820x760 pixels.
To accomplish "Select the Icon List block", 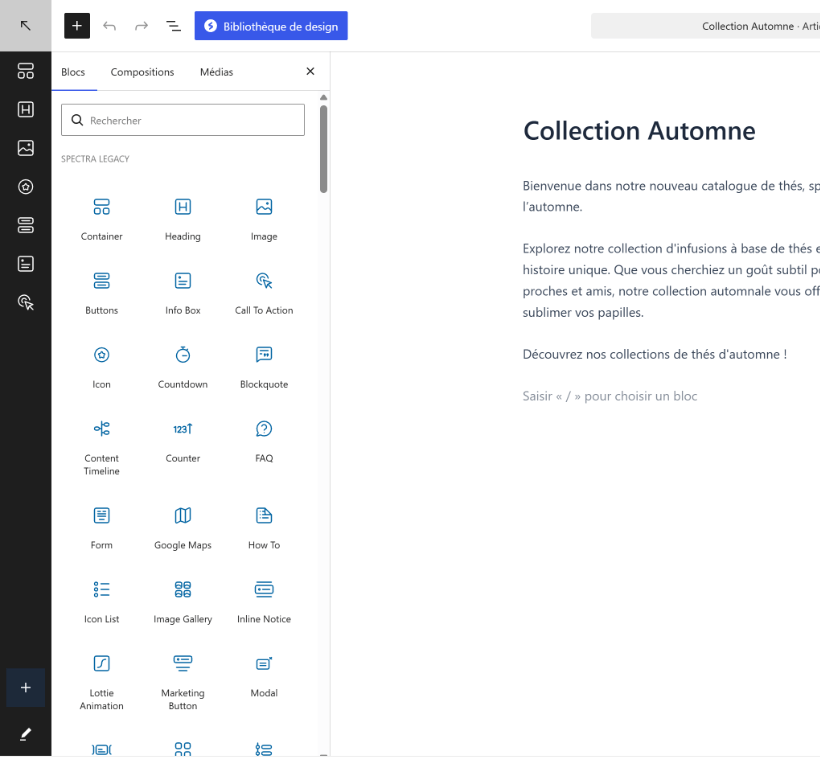I will point(101,602).
